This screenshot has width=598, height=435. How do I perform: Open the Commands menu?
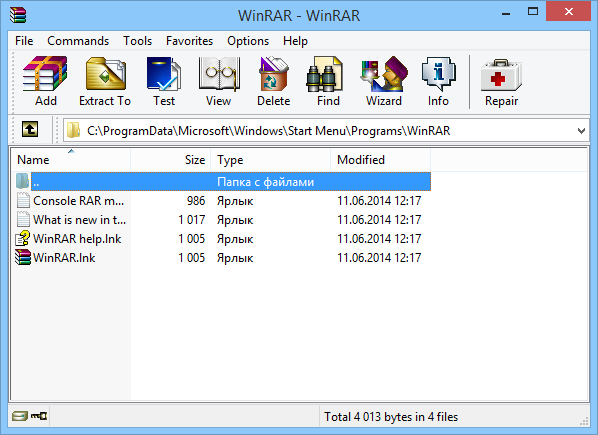78,41
